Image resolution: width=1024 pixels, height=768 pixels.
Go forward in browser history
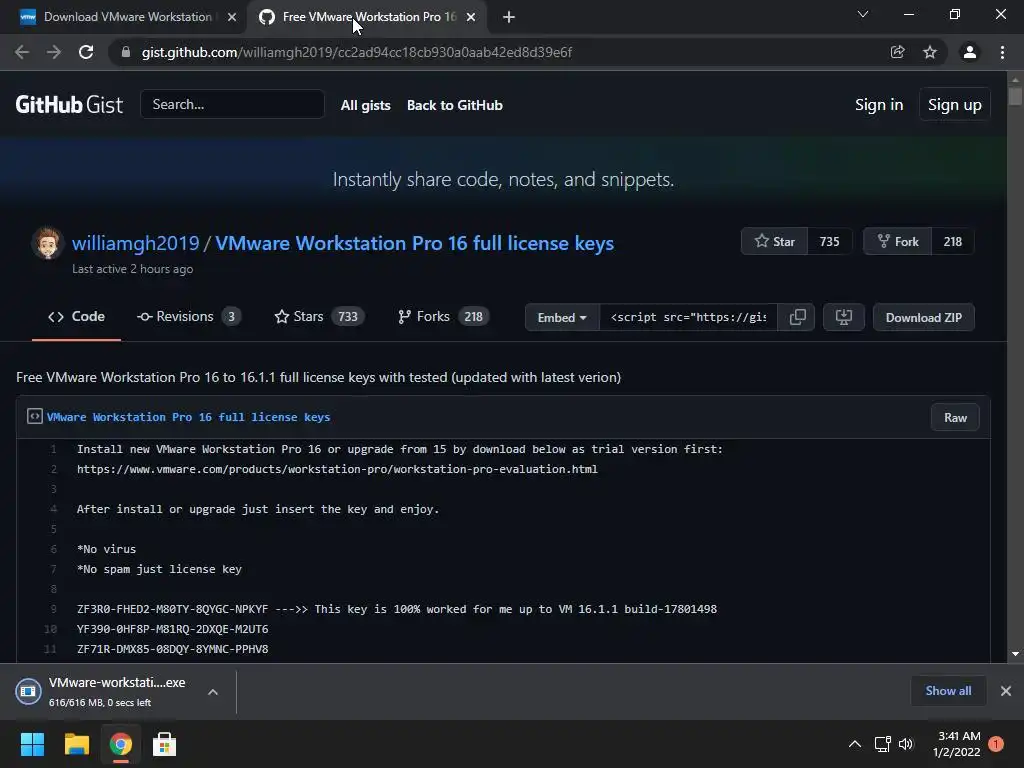[54, 52]
